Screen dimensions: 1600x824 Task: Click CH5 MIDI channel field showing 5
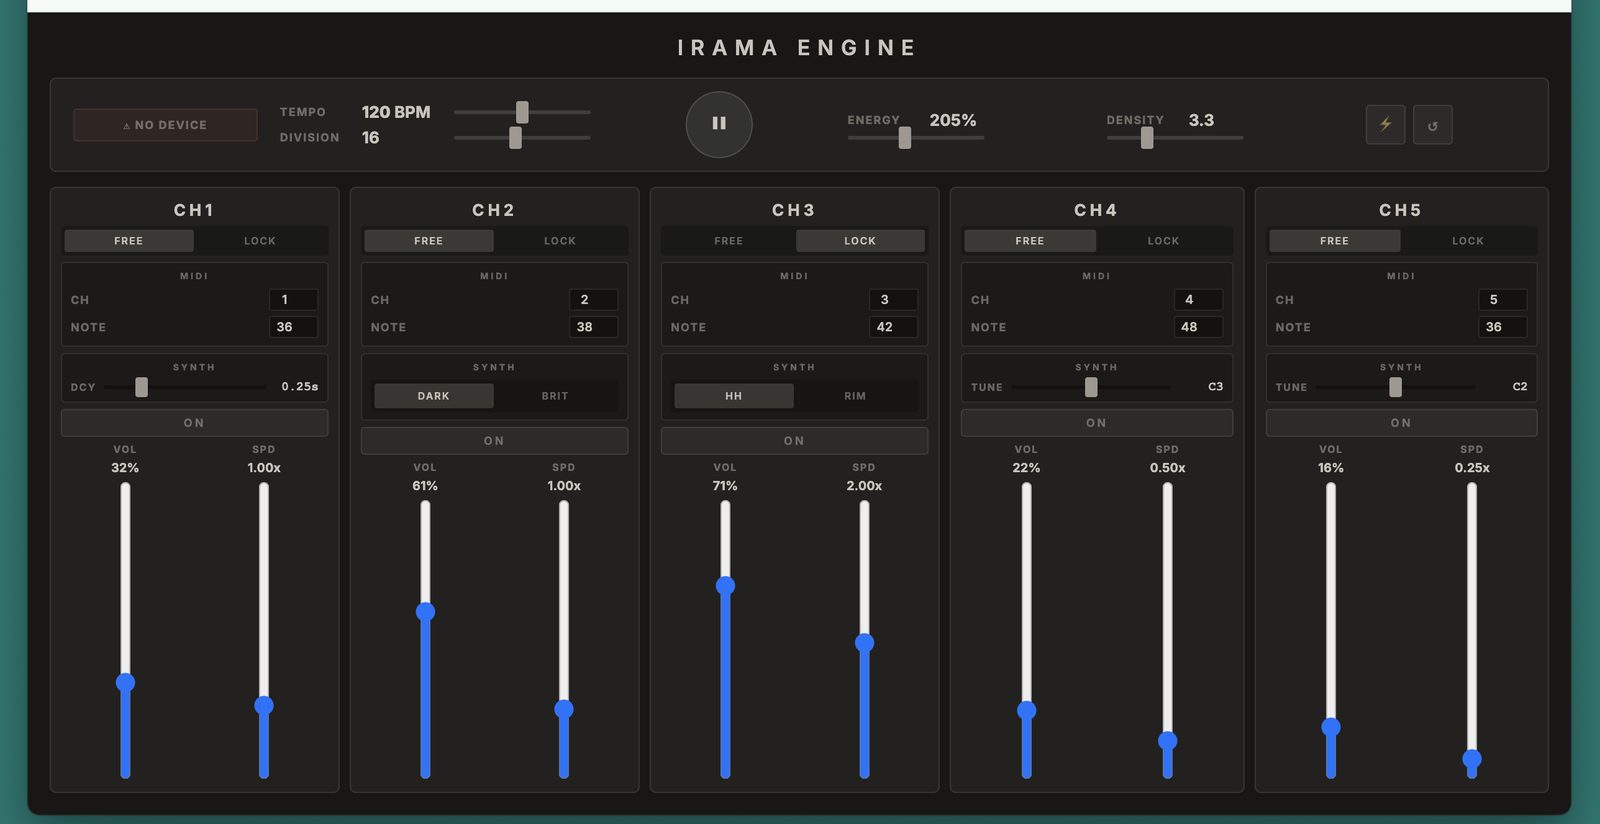coord(1502,300)
